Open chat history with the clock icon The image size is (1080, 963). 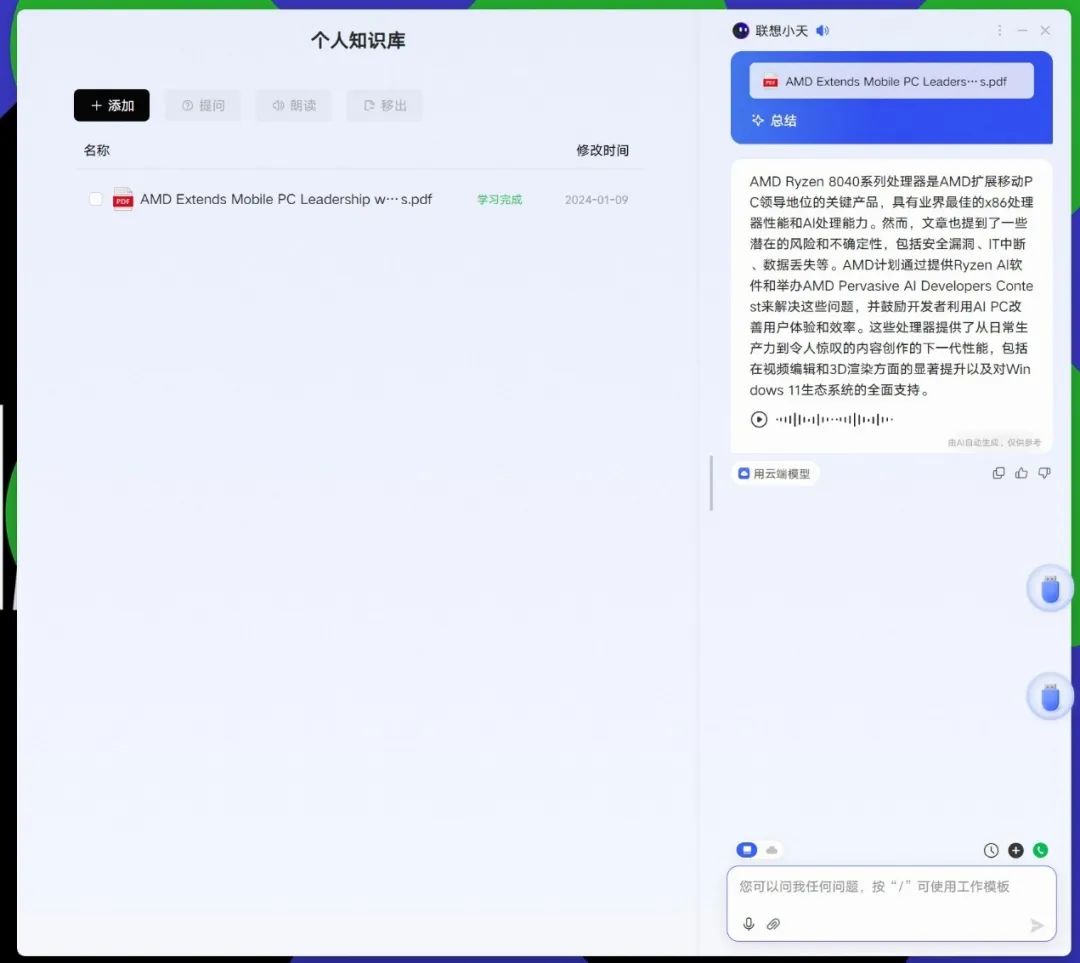point(990,850)
